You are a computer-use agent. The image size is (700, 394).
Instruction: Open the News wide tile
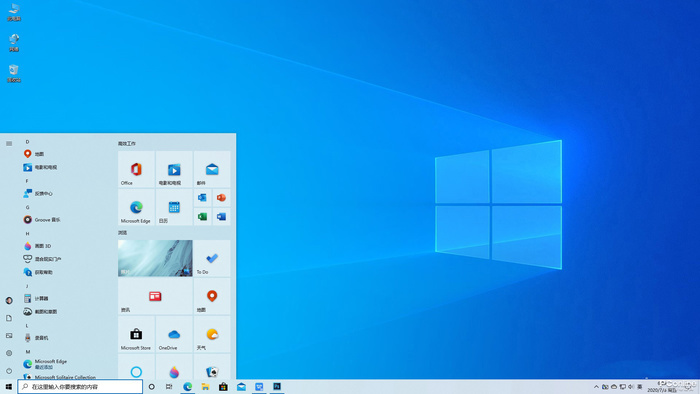155,296
